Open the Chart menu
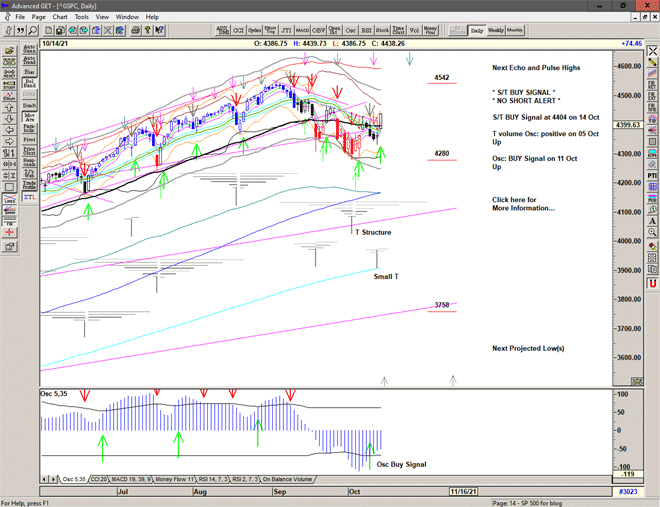660x507 pixels. (60, 17)
